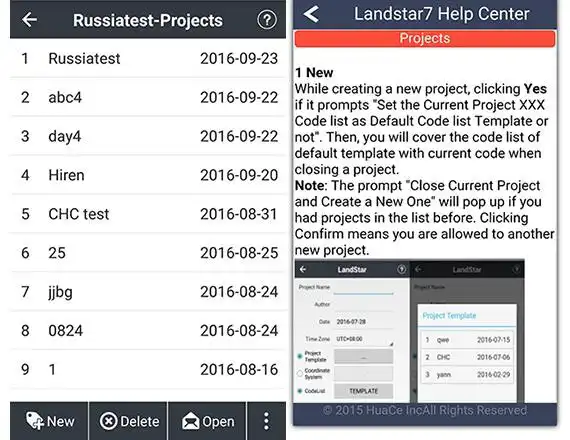The image size is (570, 440).
Task: Select the jjbg project row
Action: [148, 292]
